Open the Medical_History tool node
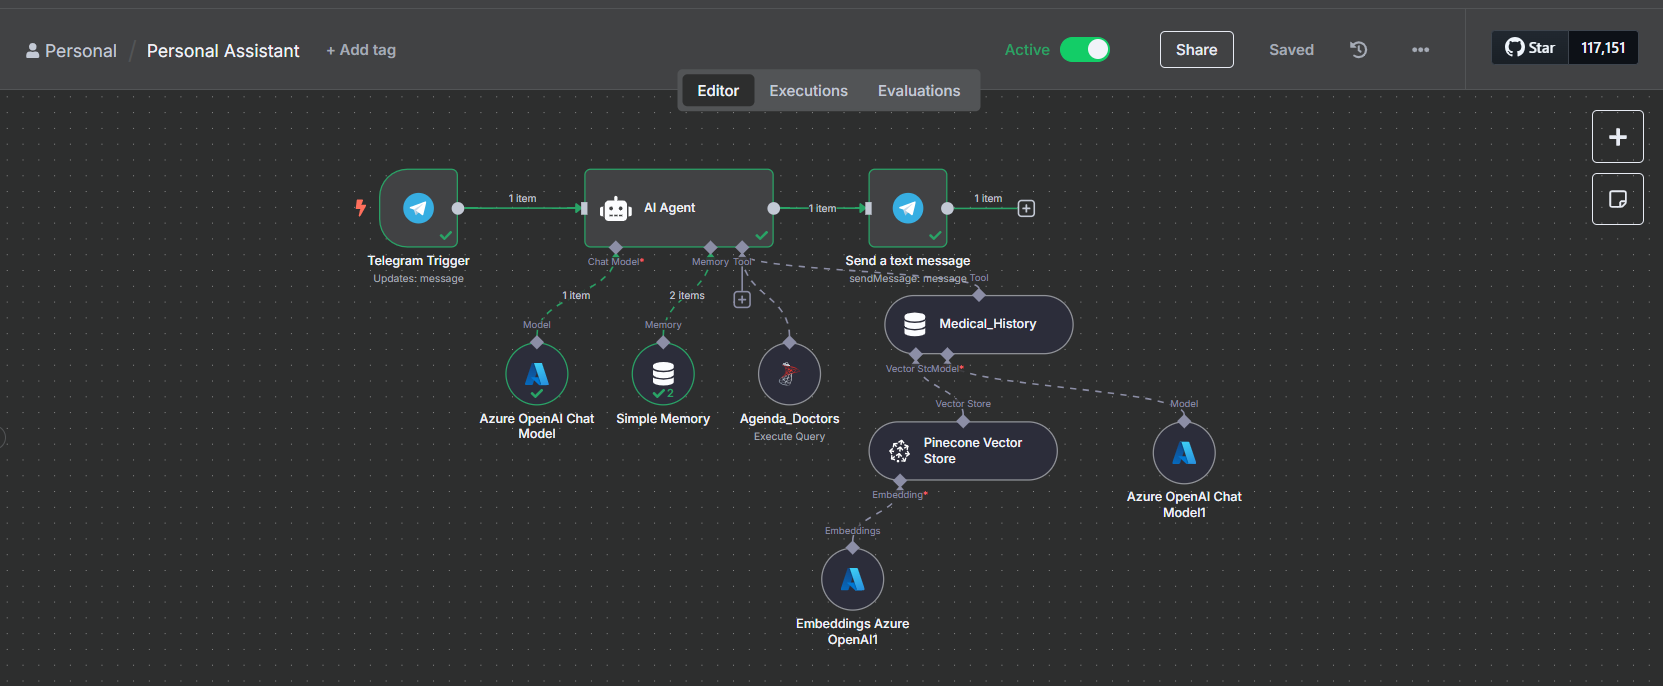This screenshot has width=1663, height=686. (978, 324)
